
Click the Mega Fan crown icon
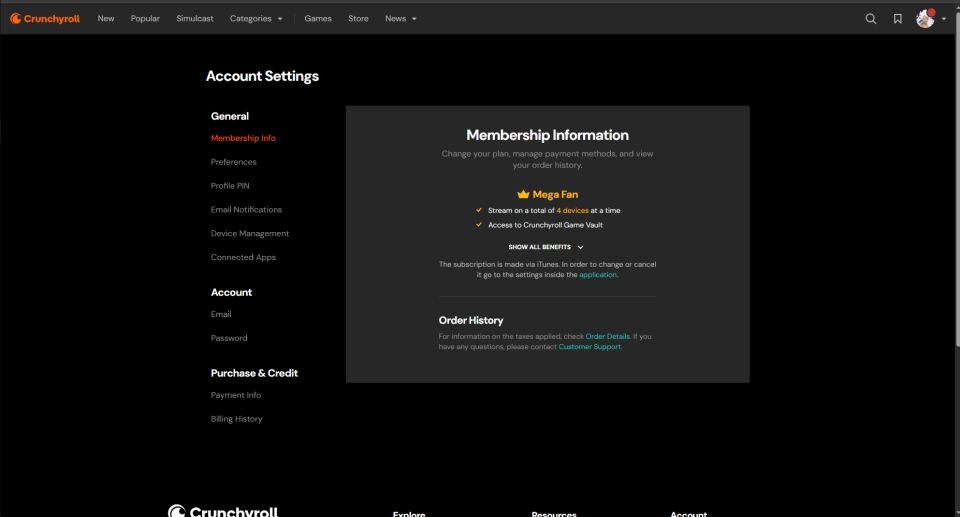[x=523, y=194]
